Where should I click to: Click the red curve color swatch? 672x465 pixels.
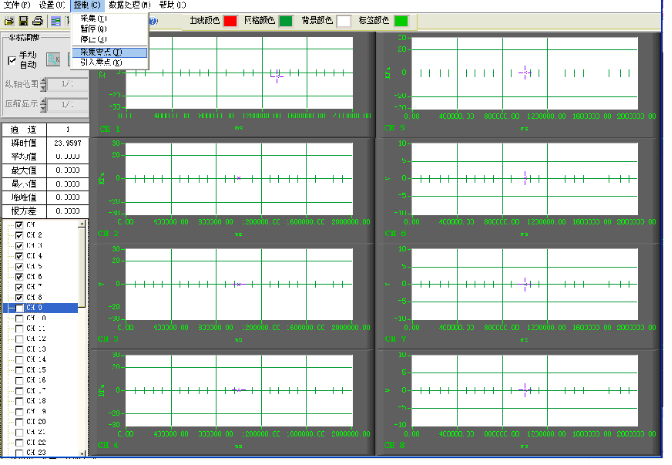[231, 21]
